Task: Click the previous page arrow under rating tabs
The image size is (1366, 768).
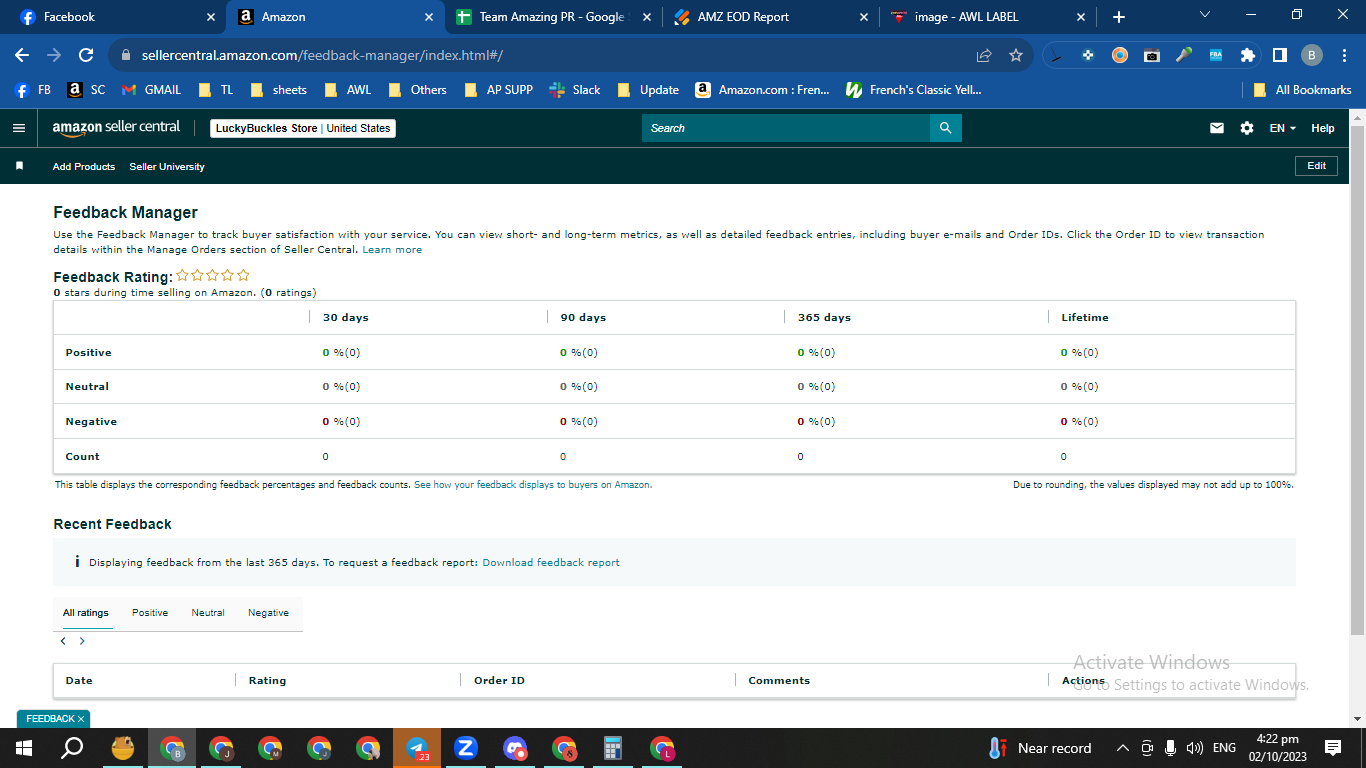Action: (x=63, y=641)
